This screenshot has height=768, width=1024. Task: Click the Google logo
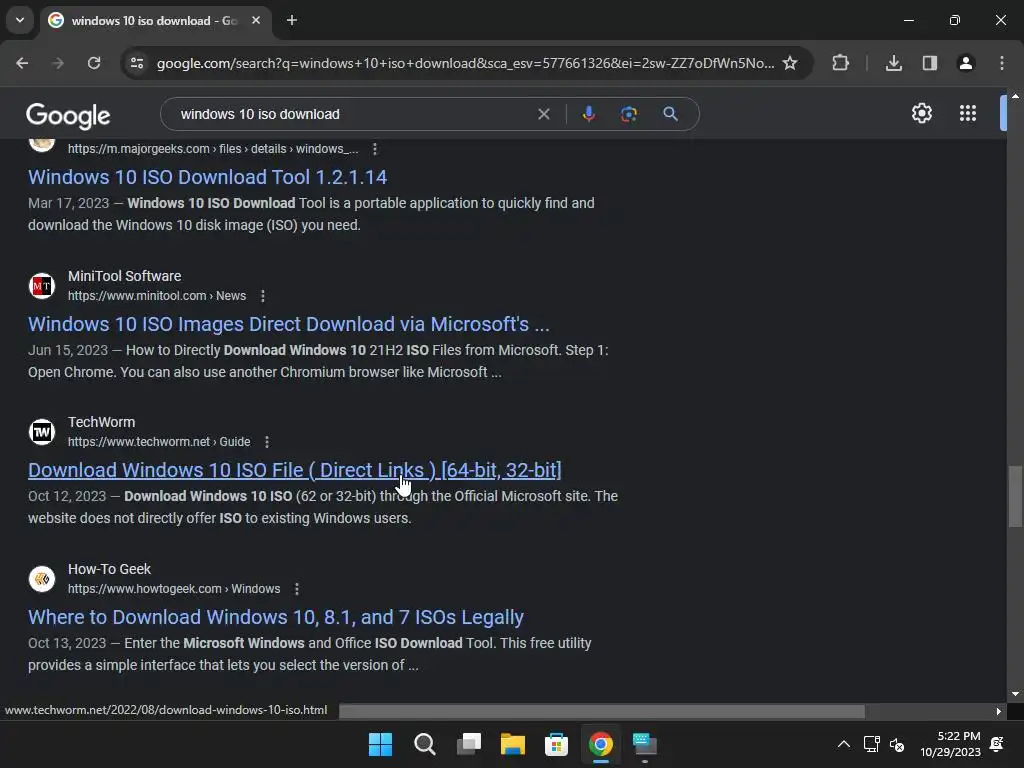68,116
